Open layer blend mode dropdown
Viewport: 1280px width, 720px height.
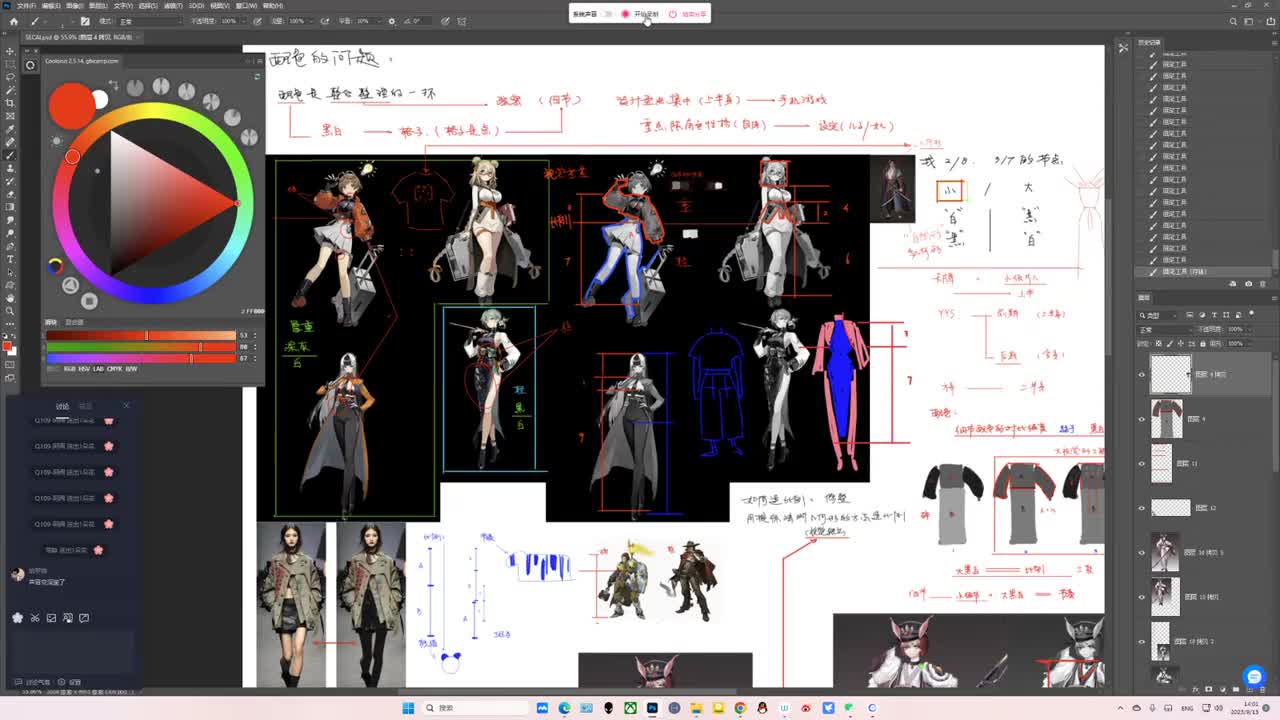1165,329
